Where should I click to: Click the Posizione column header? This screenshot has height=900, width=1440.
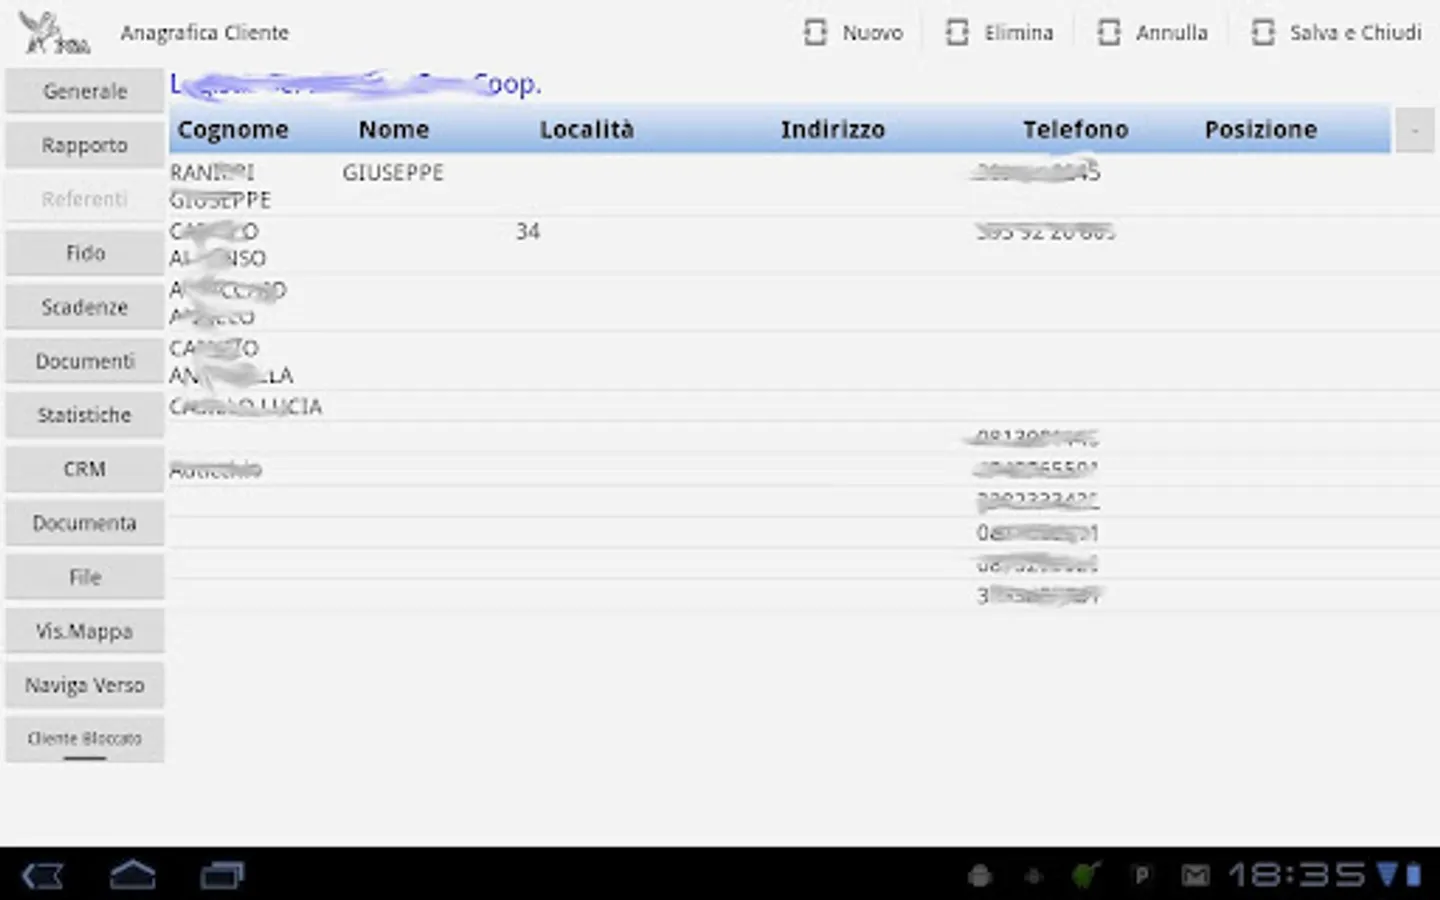click(1261, 130)
